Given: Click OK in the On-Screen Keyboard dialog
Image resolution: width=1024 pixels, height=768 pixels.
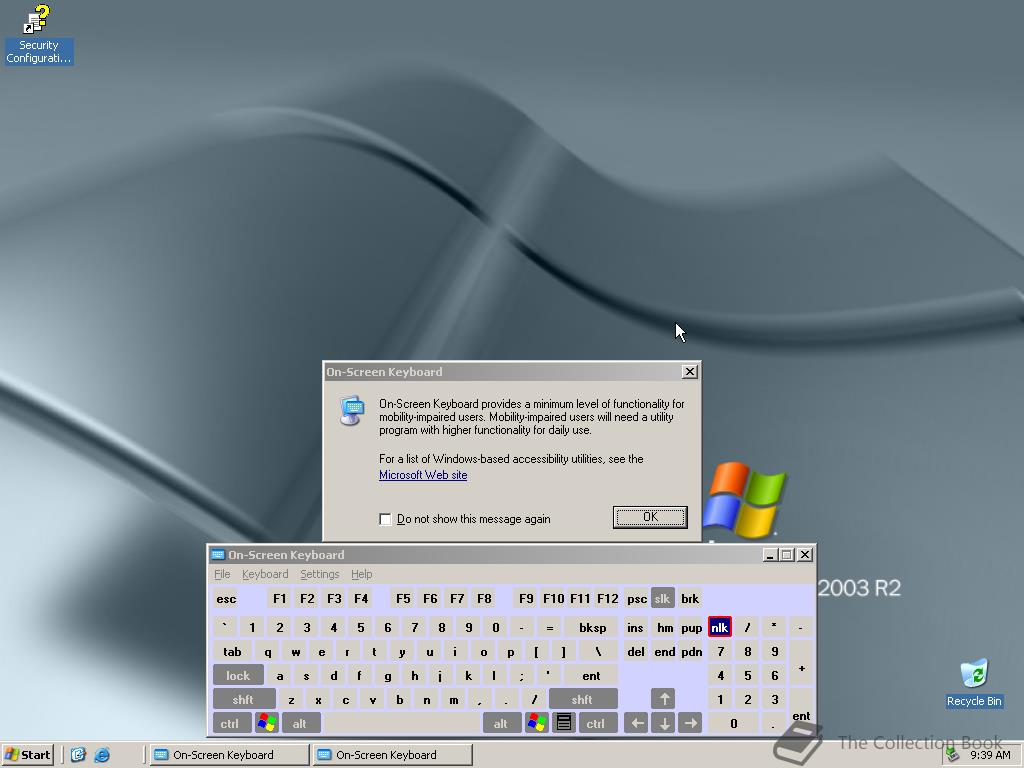Looking at the screenshot, I should pyautogui.click(x=650, y=517).
